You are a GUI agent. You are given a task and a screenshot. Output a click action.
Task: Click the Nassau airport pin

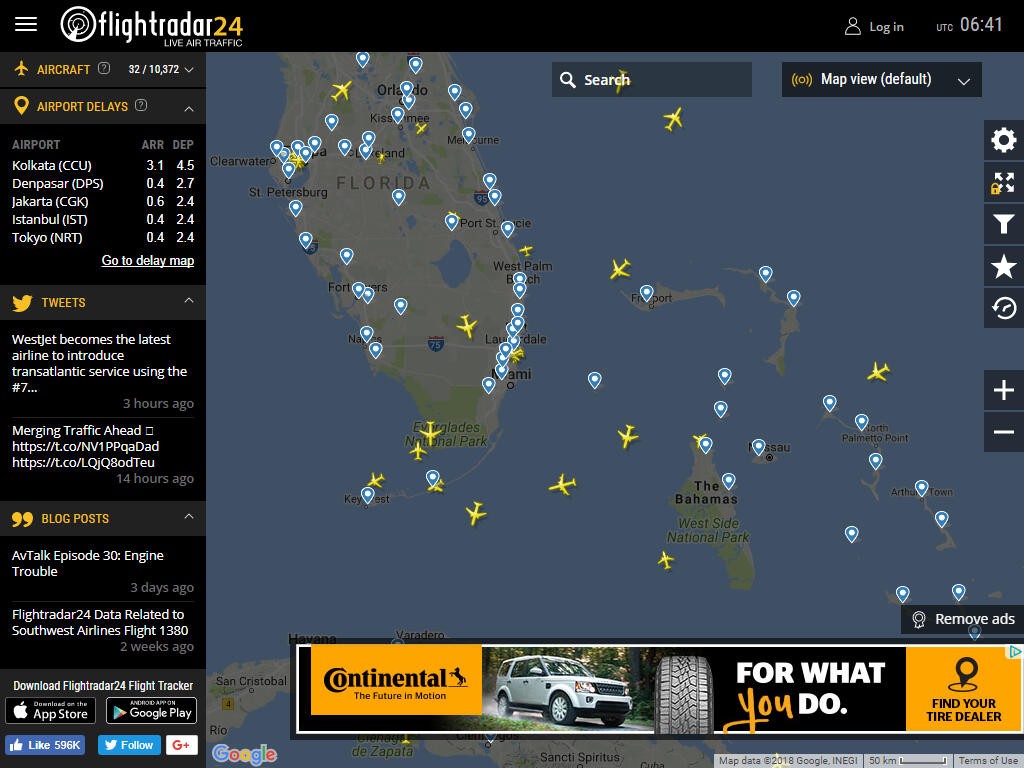[758, 447]
